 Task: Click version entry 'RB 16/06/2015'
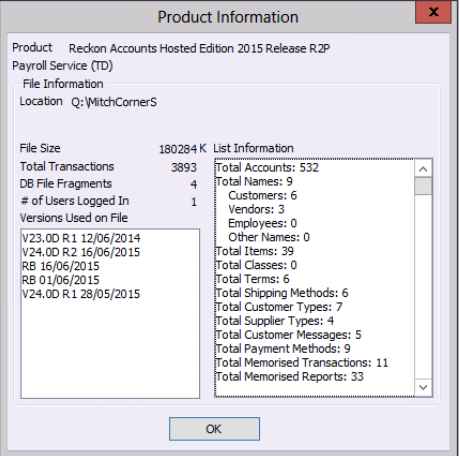pyautogui.click(x=61, y=266)
